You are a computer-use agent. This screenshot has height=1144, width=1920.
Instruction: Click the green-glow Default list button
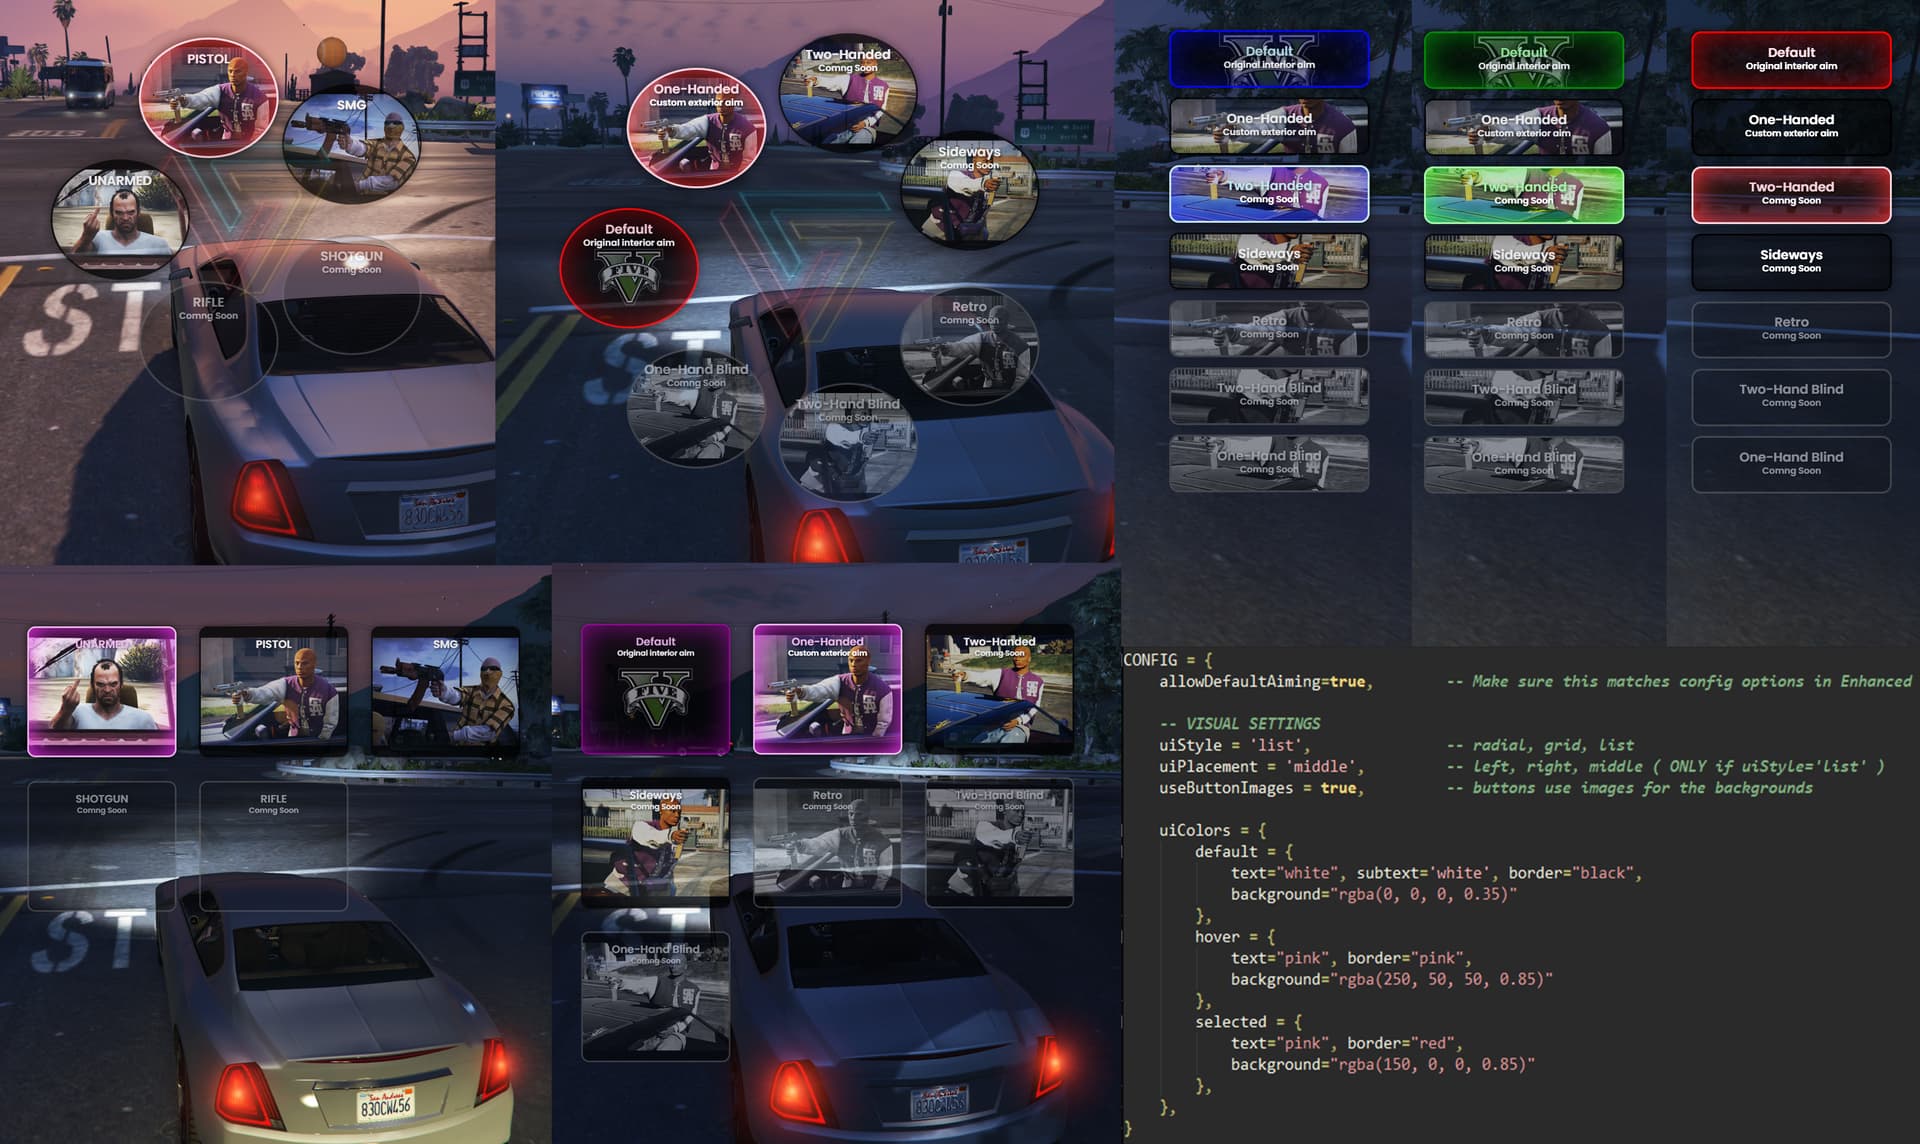[x=1523, y=59]
